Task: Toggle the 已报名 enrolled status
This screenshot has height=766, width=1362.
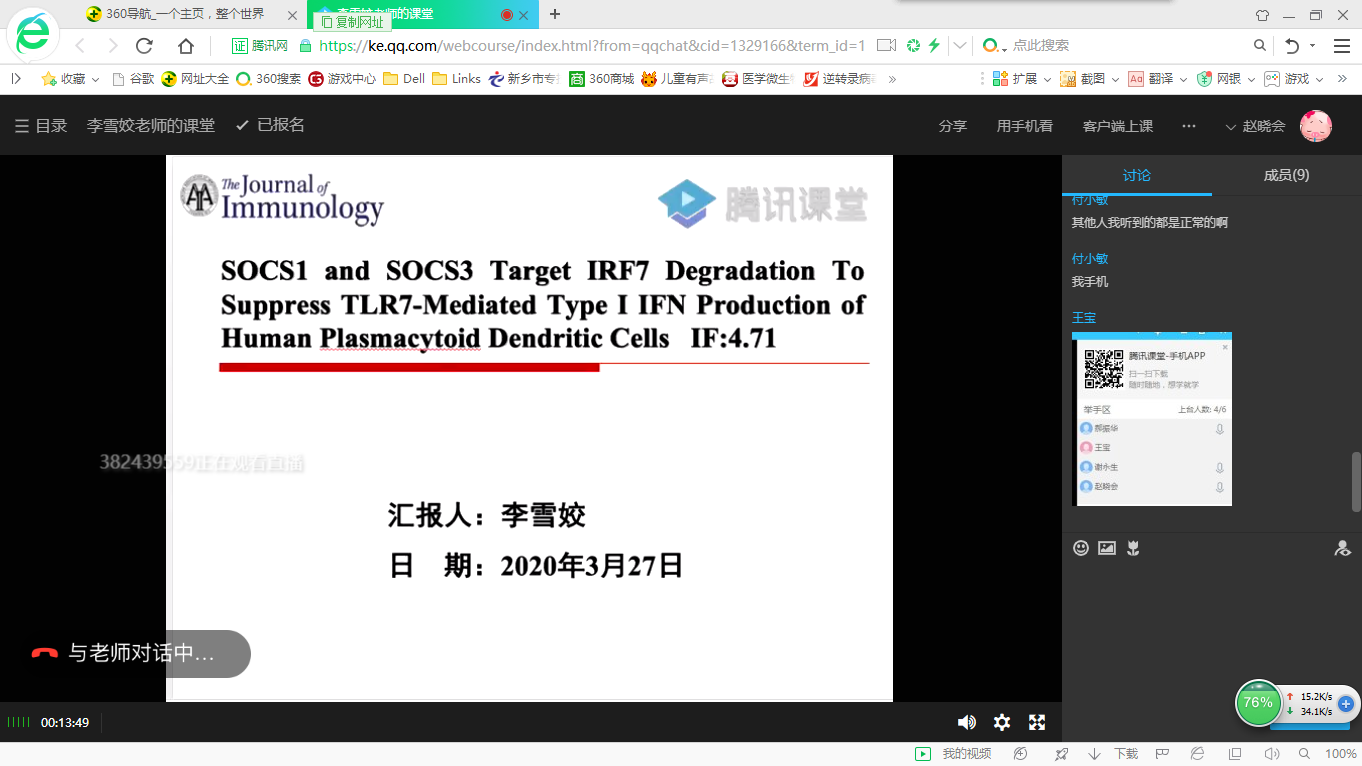Action: pos(270,125)
